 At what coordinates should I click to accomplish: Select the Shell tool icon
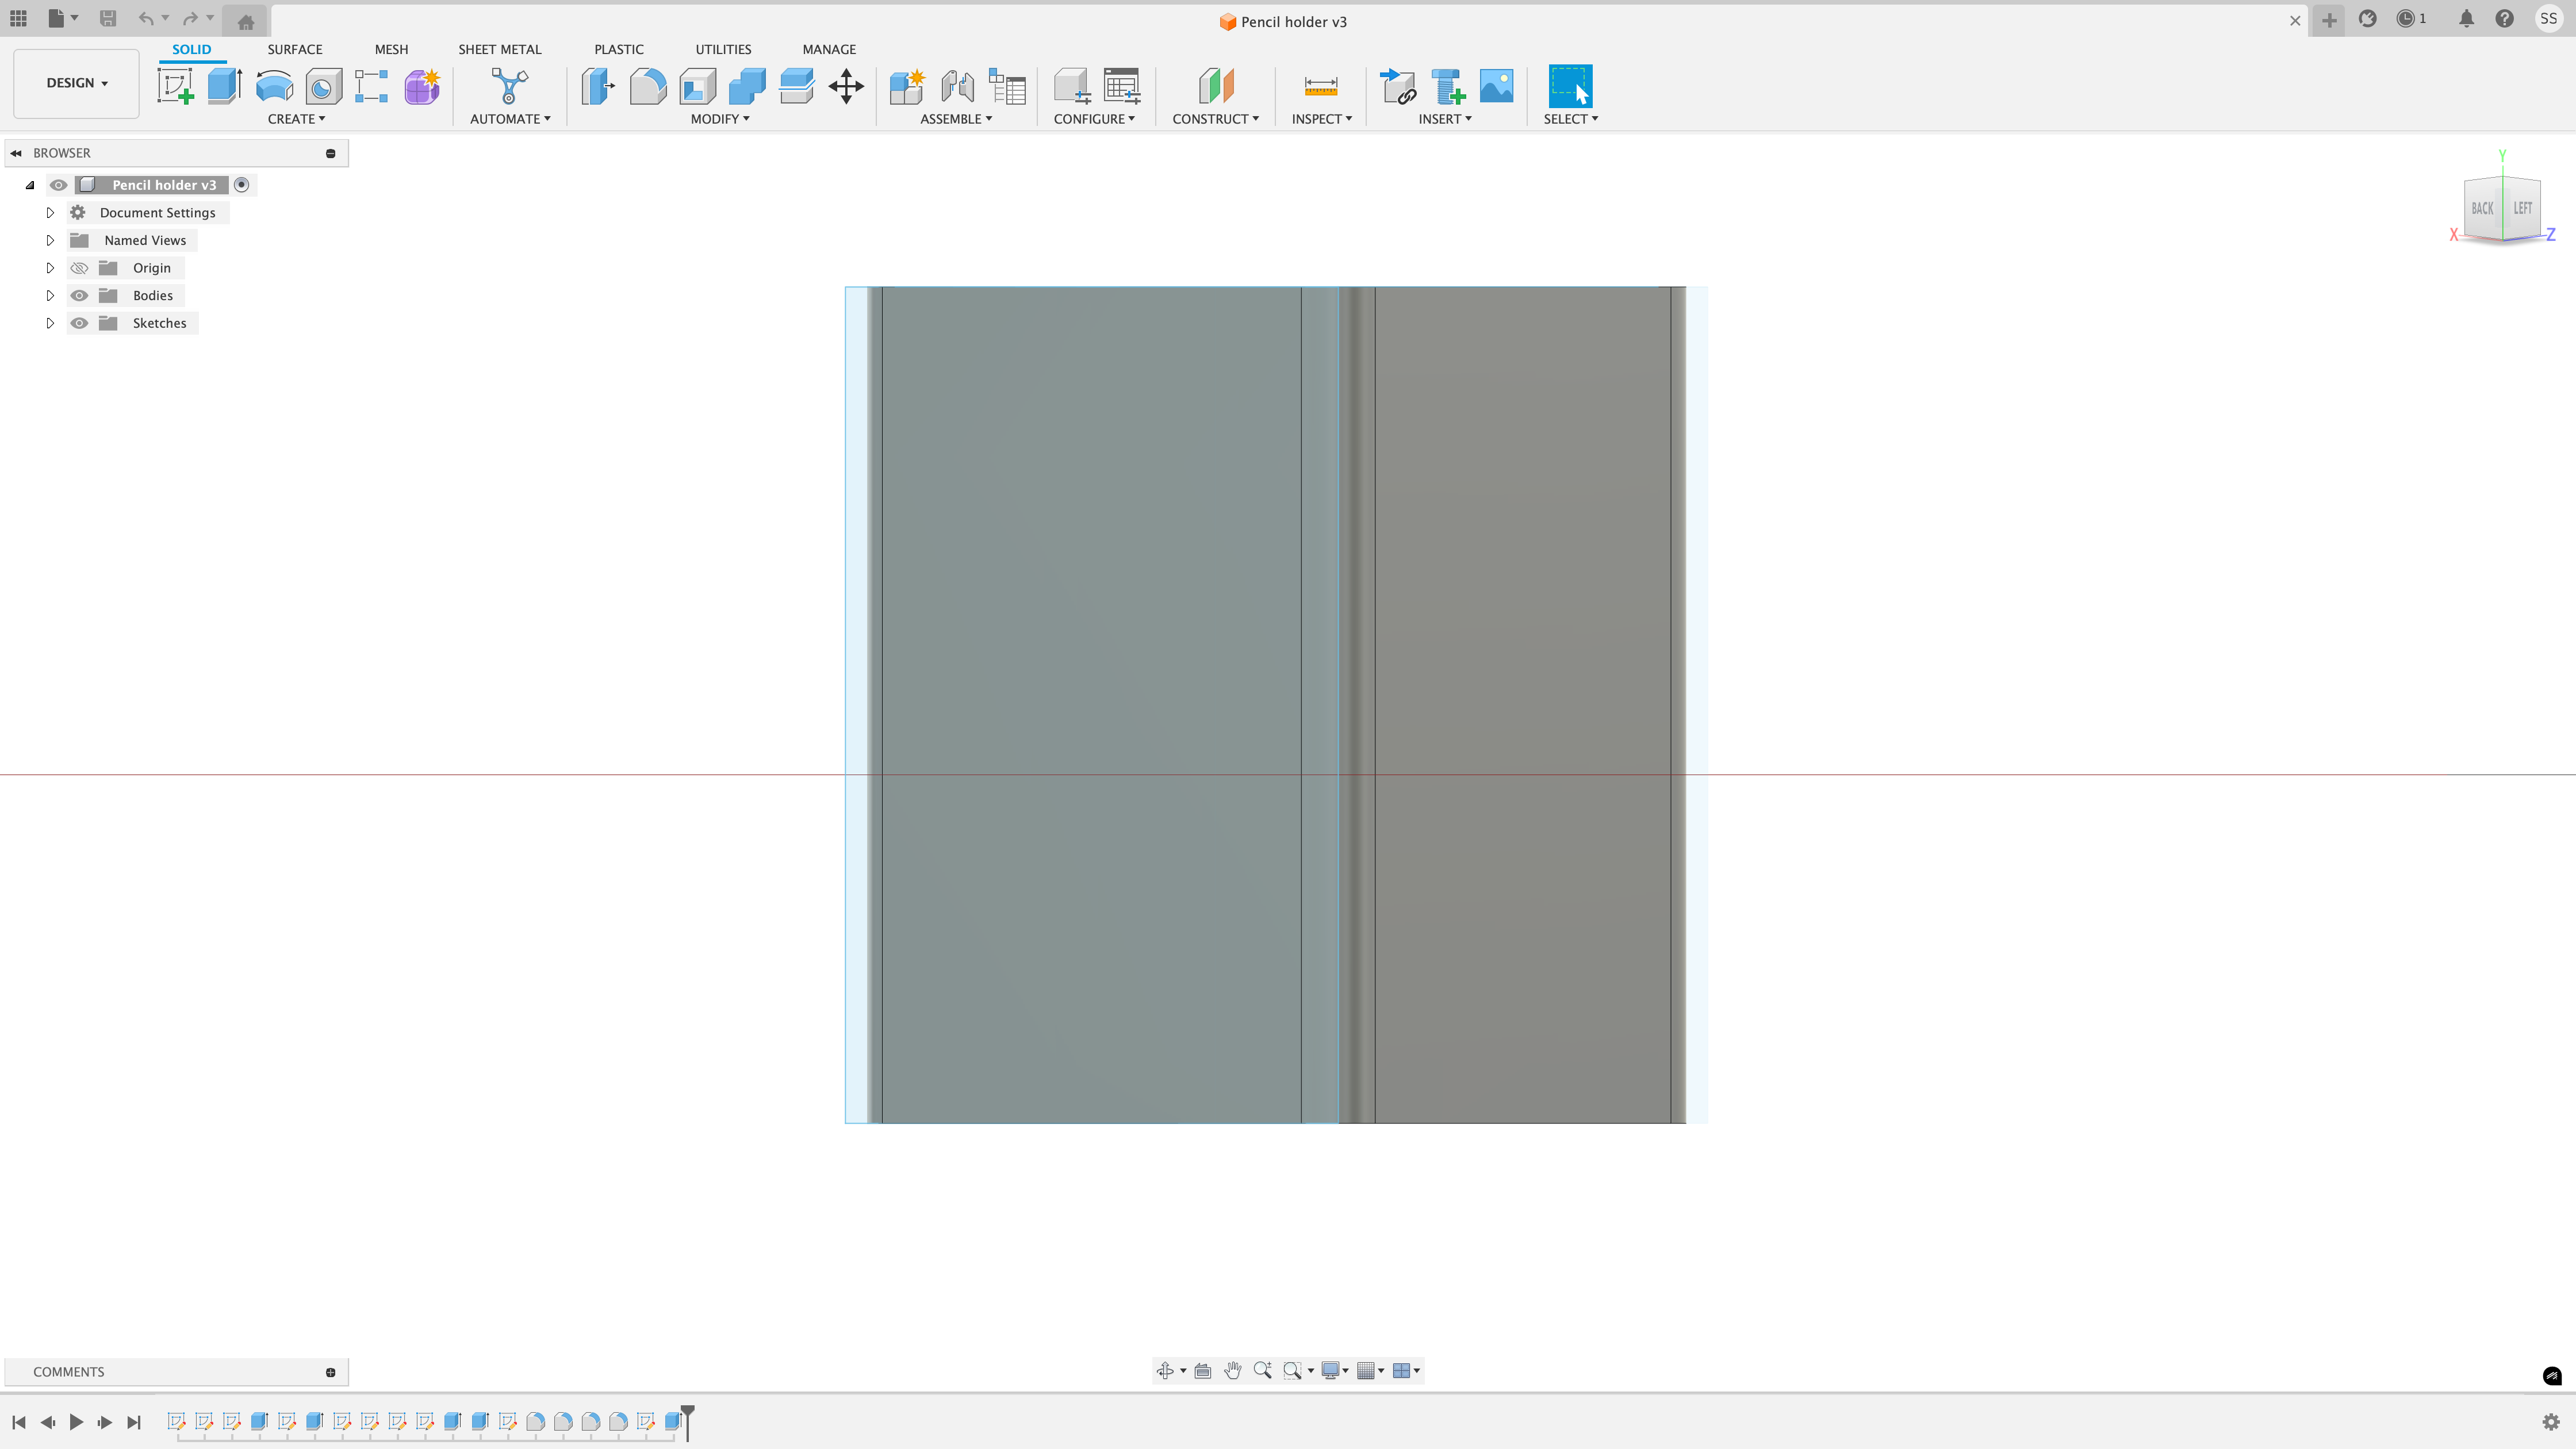(697, 86)
